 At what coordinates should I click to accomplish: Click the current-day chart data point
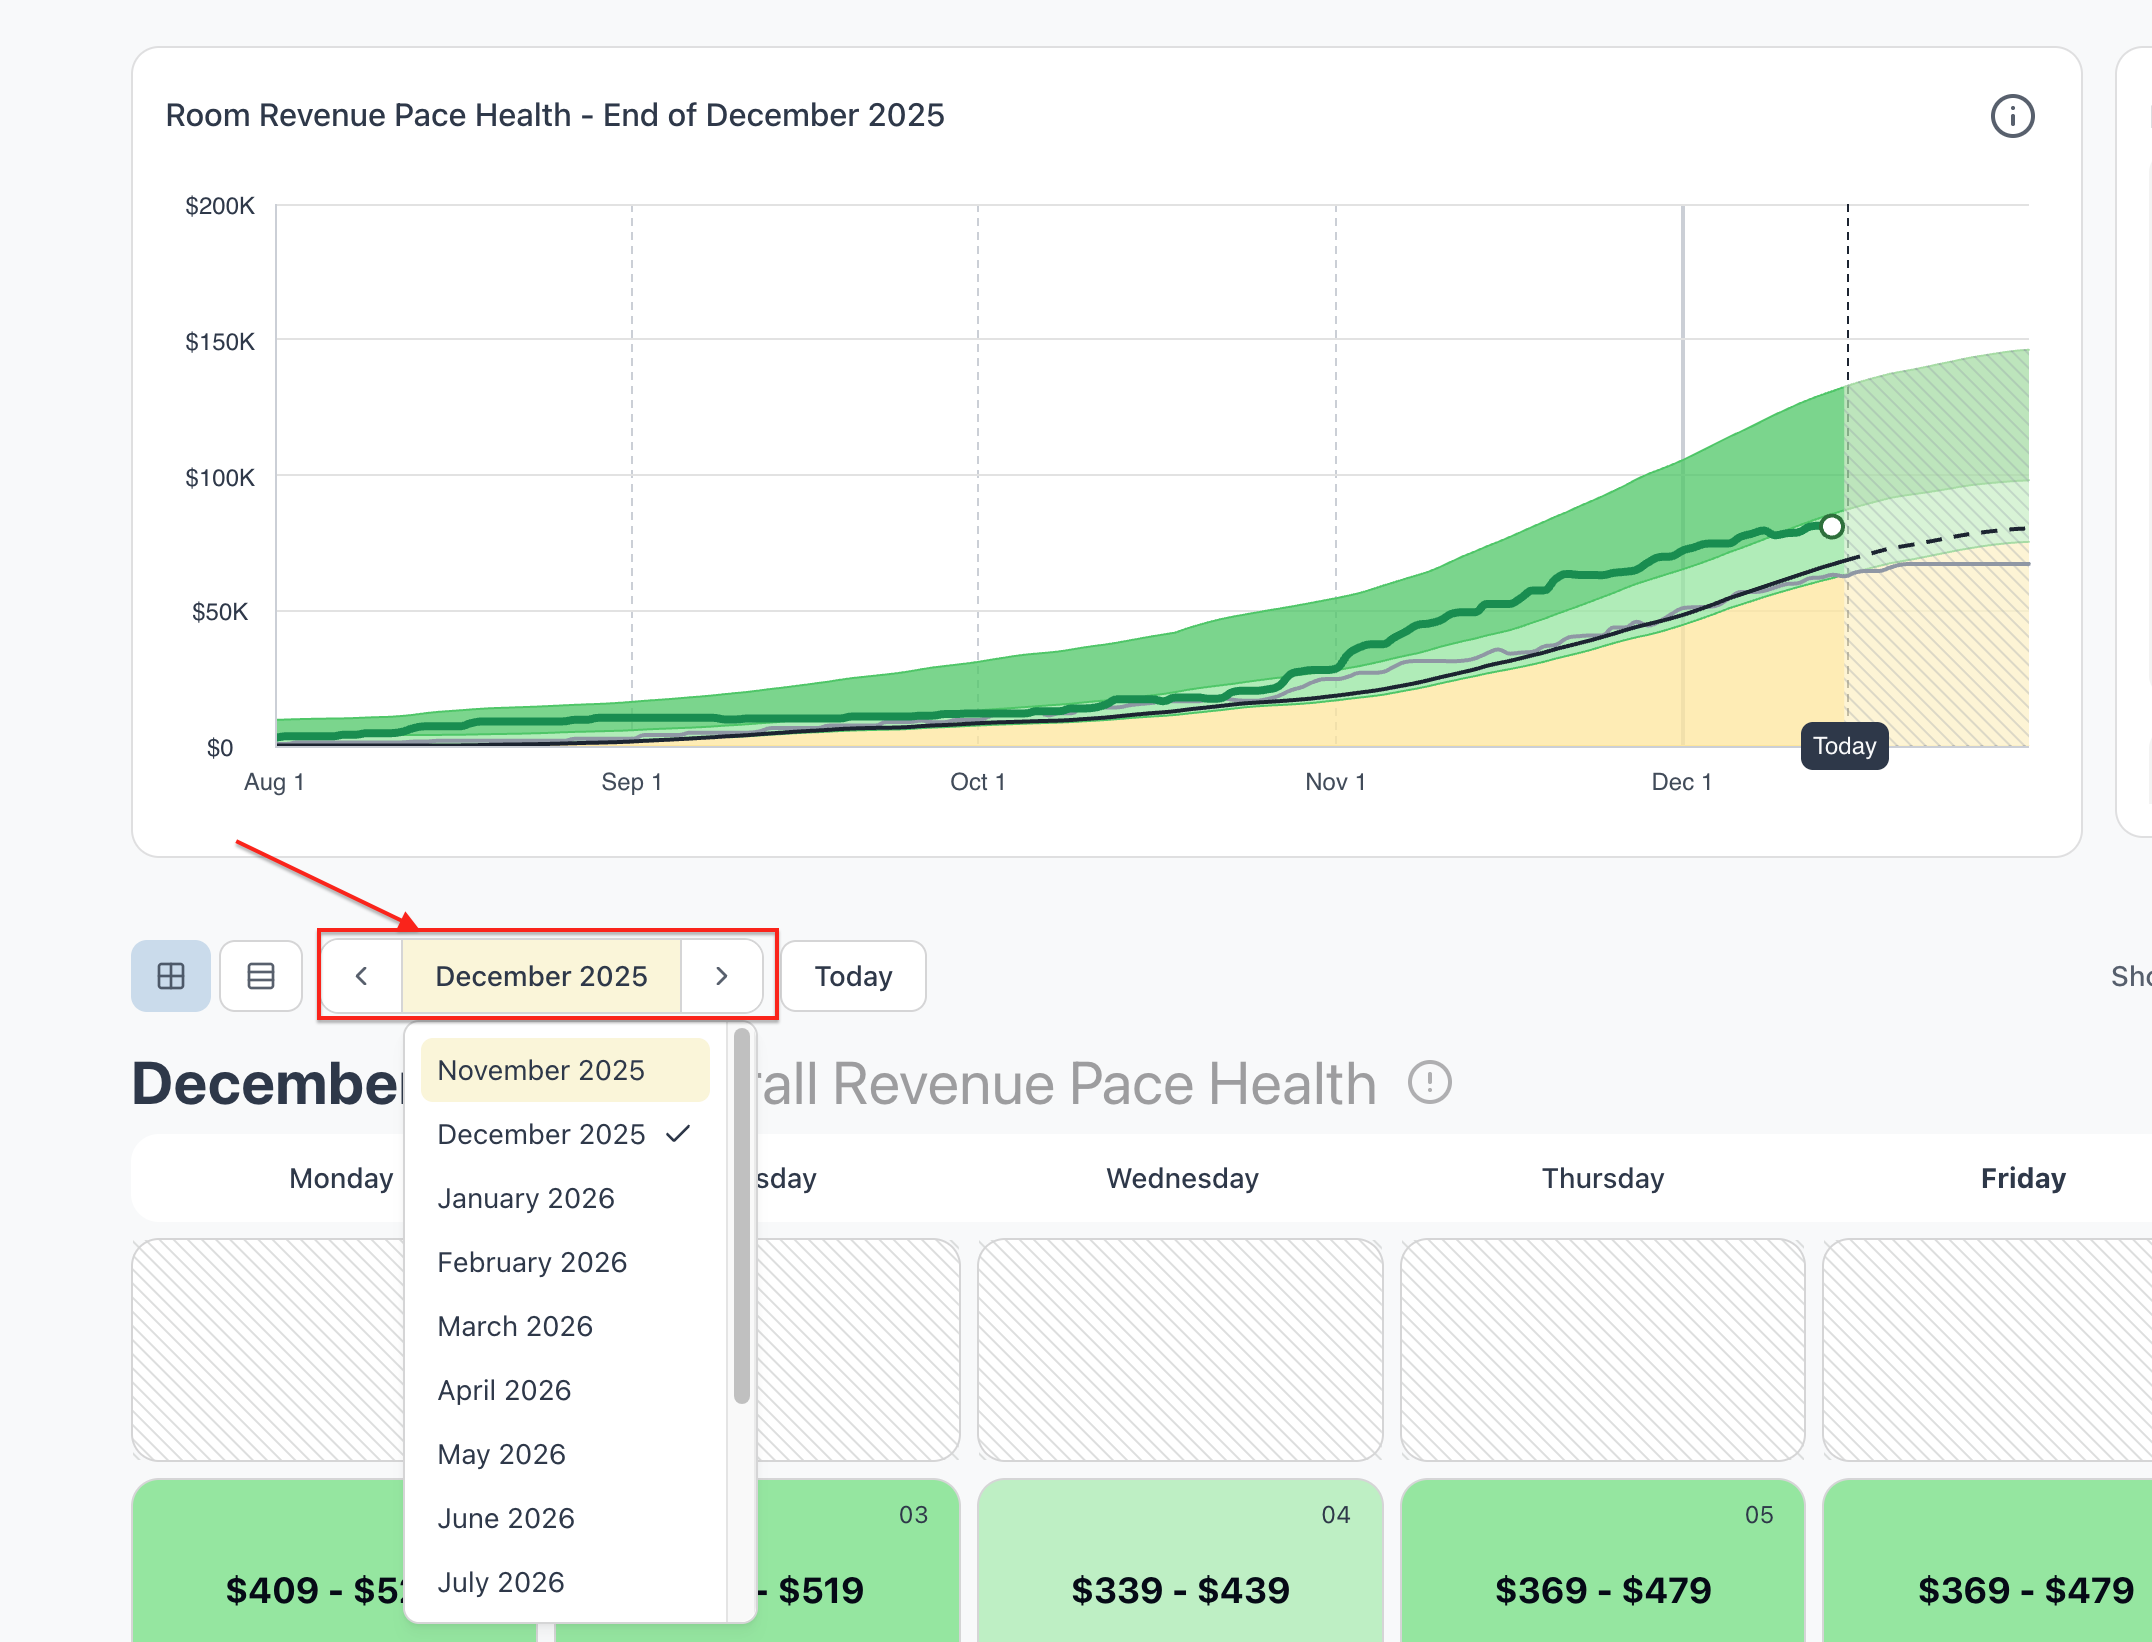point(1831,526)
